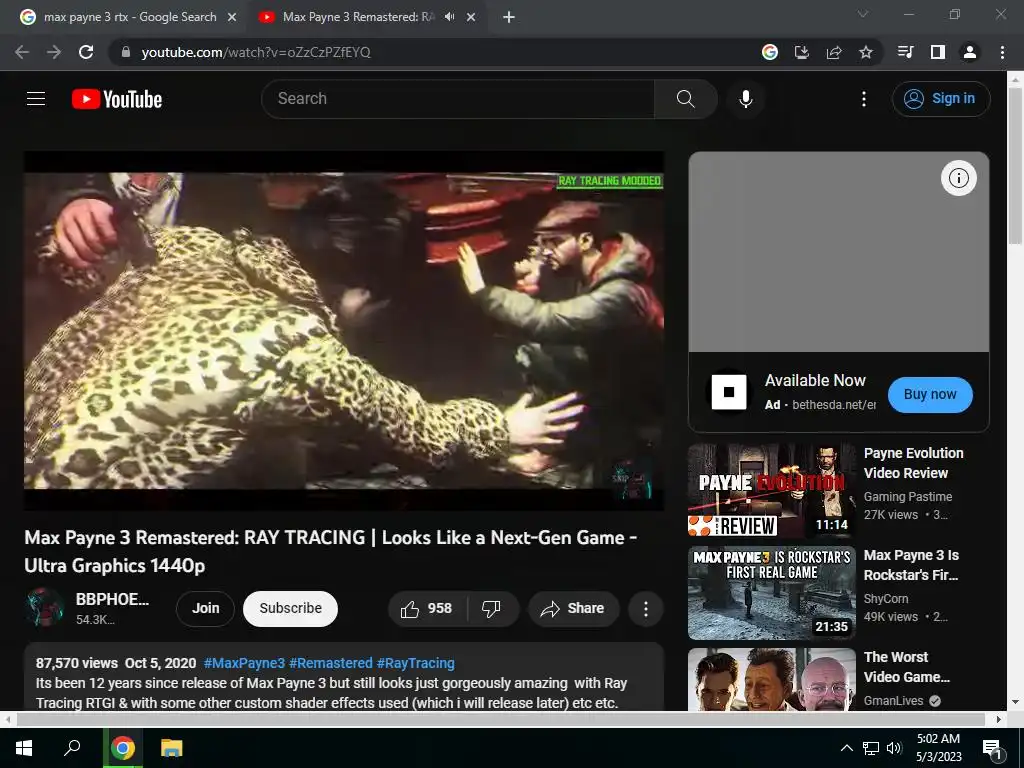Click the horizontal page scrollbar

pyautogui.click(x=500, y=719)
